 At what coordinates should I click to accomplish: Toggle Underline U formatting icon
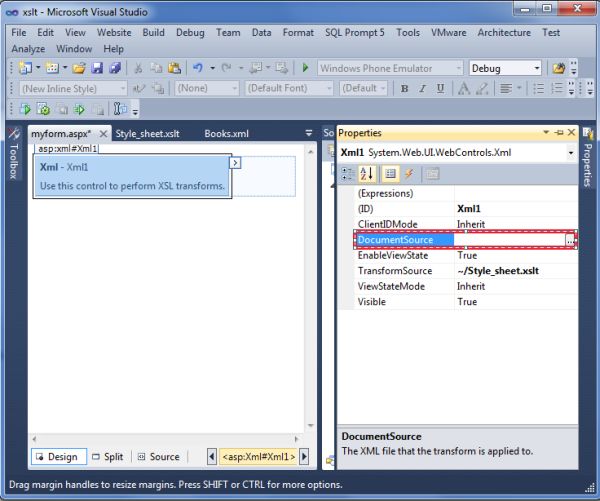pyautogui.click(x=440, y=88)
